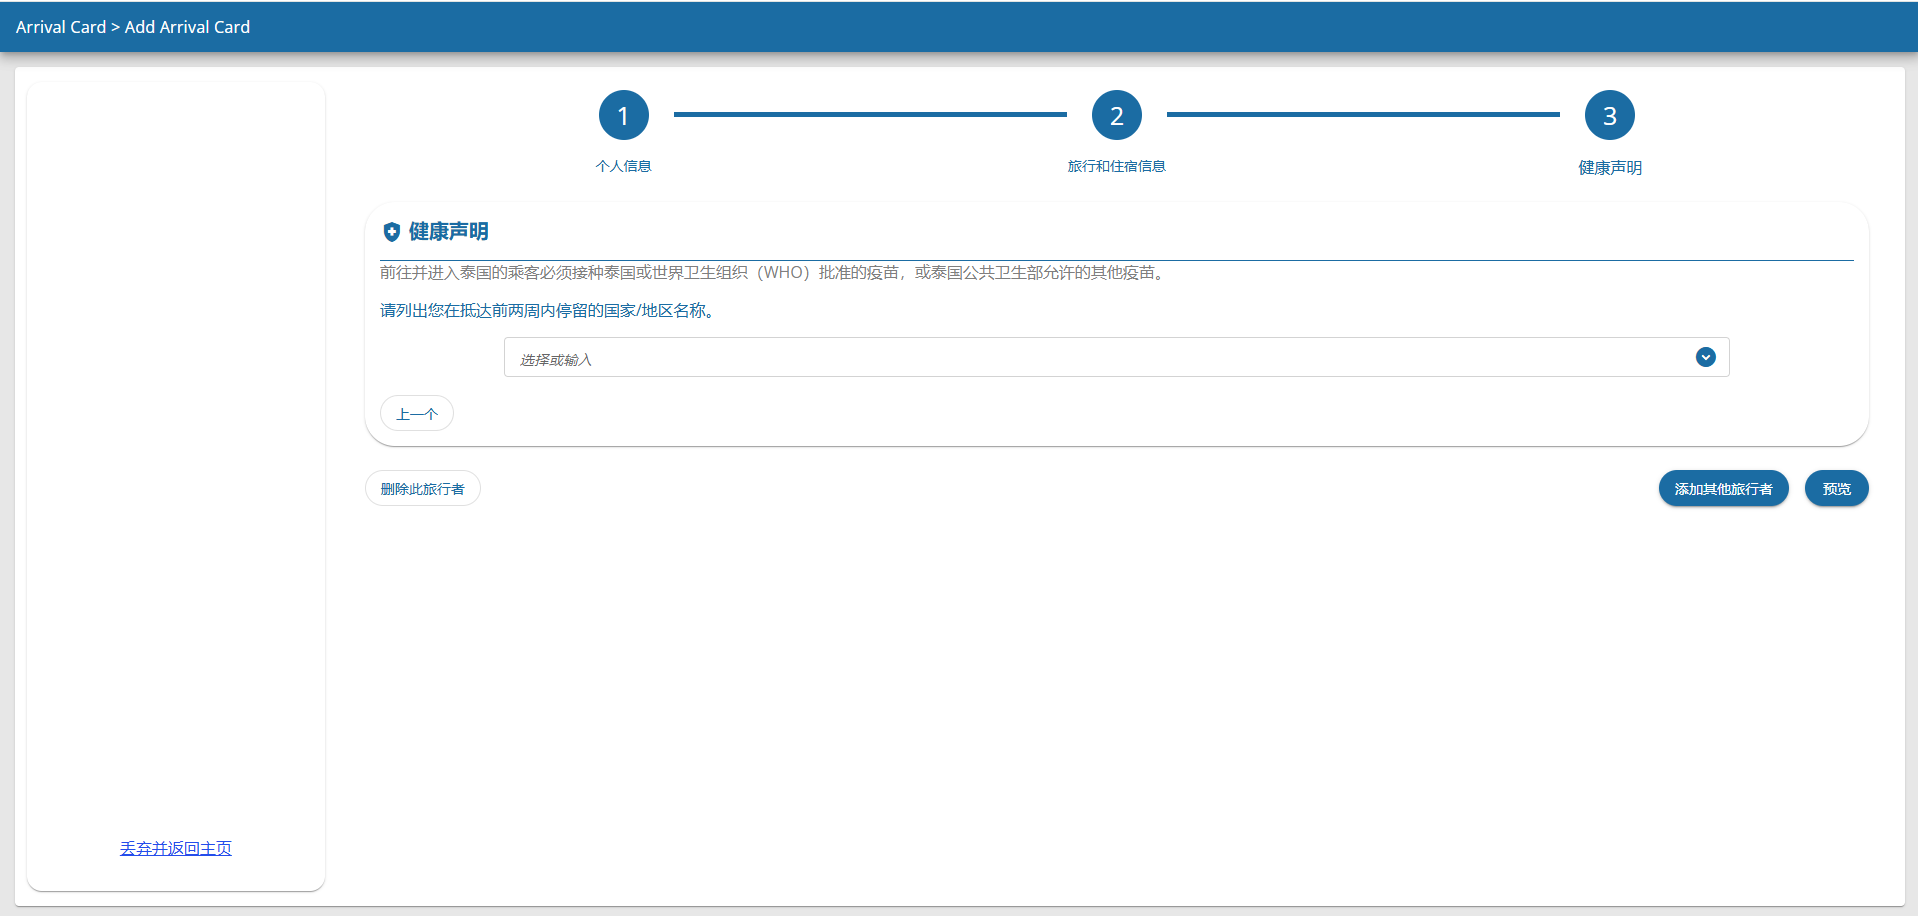This screenshot has height=916, width=1918.
Task: Select the 个人信息 step label
Action: [x=623, y=166]
